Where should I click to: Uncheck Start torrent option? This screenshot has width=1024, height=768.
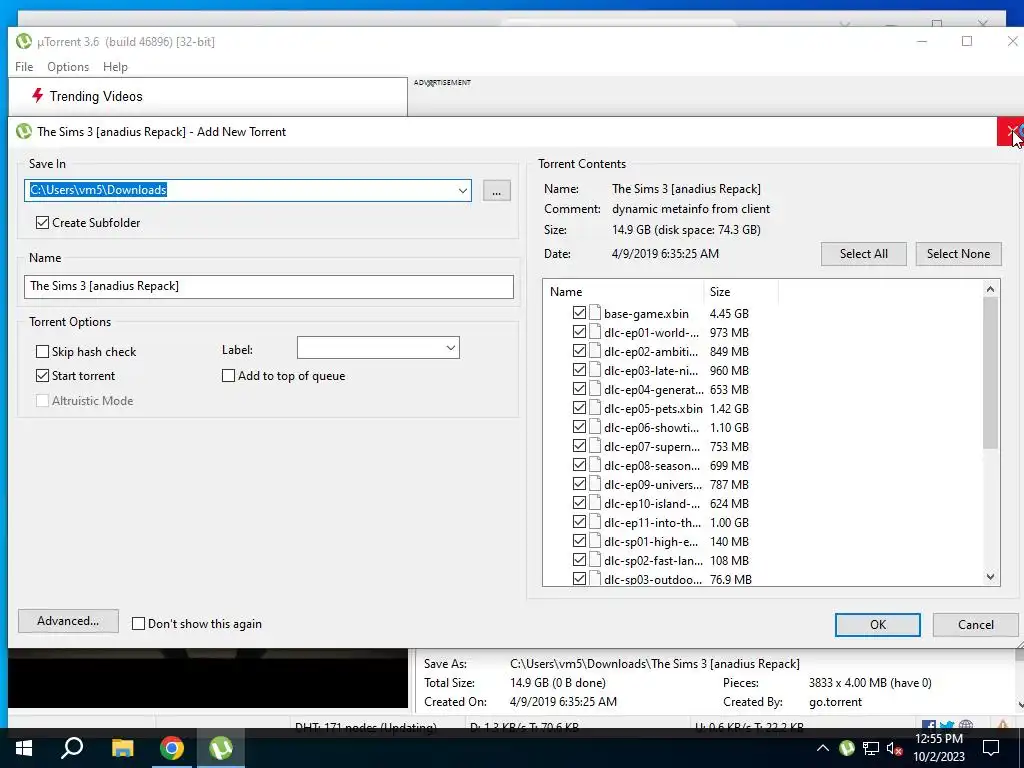pos(42,376)
